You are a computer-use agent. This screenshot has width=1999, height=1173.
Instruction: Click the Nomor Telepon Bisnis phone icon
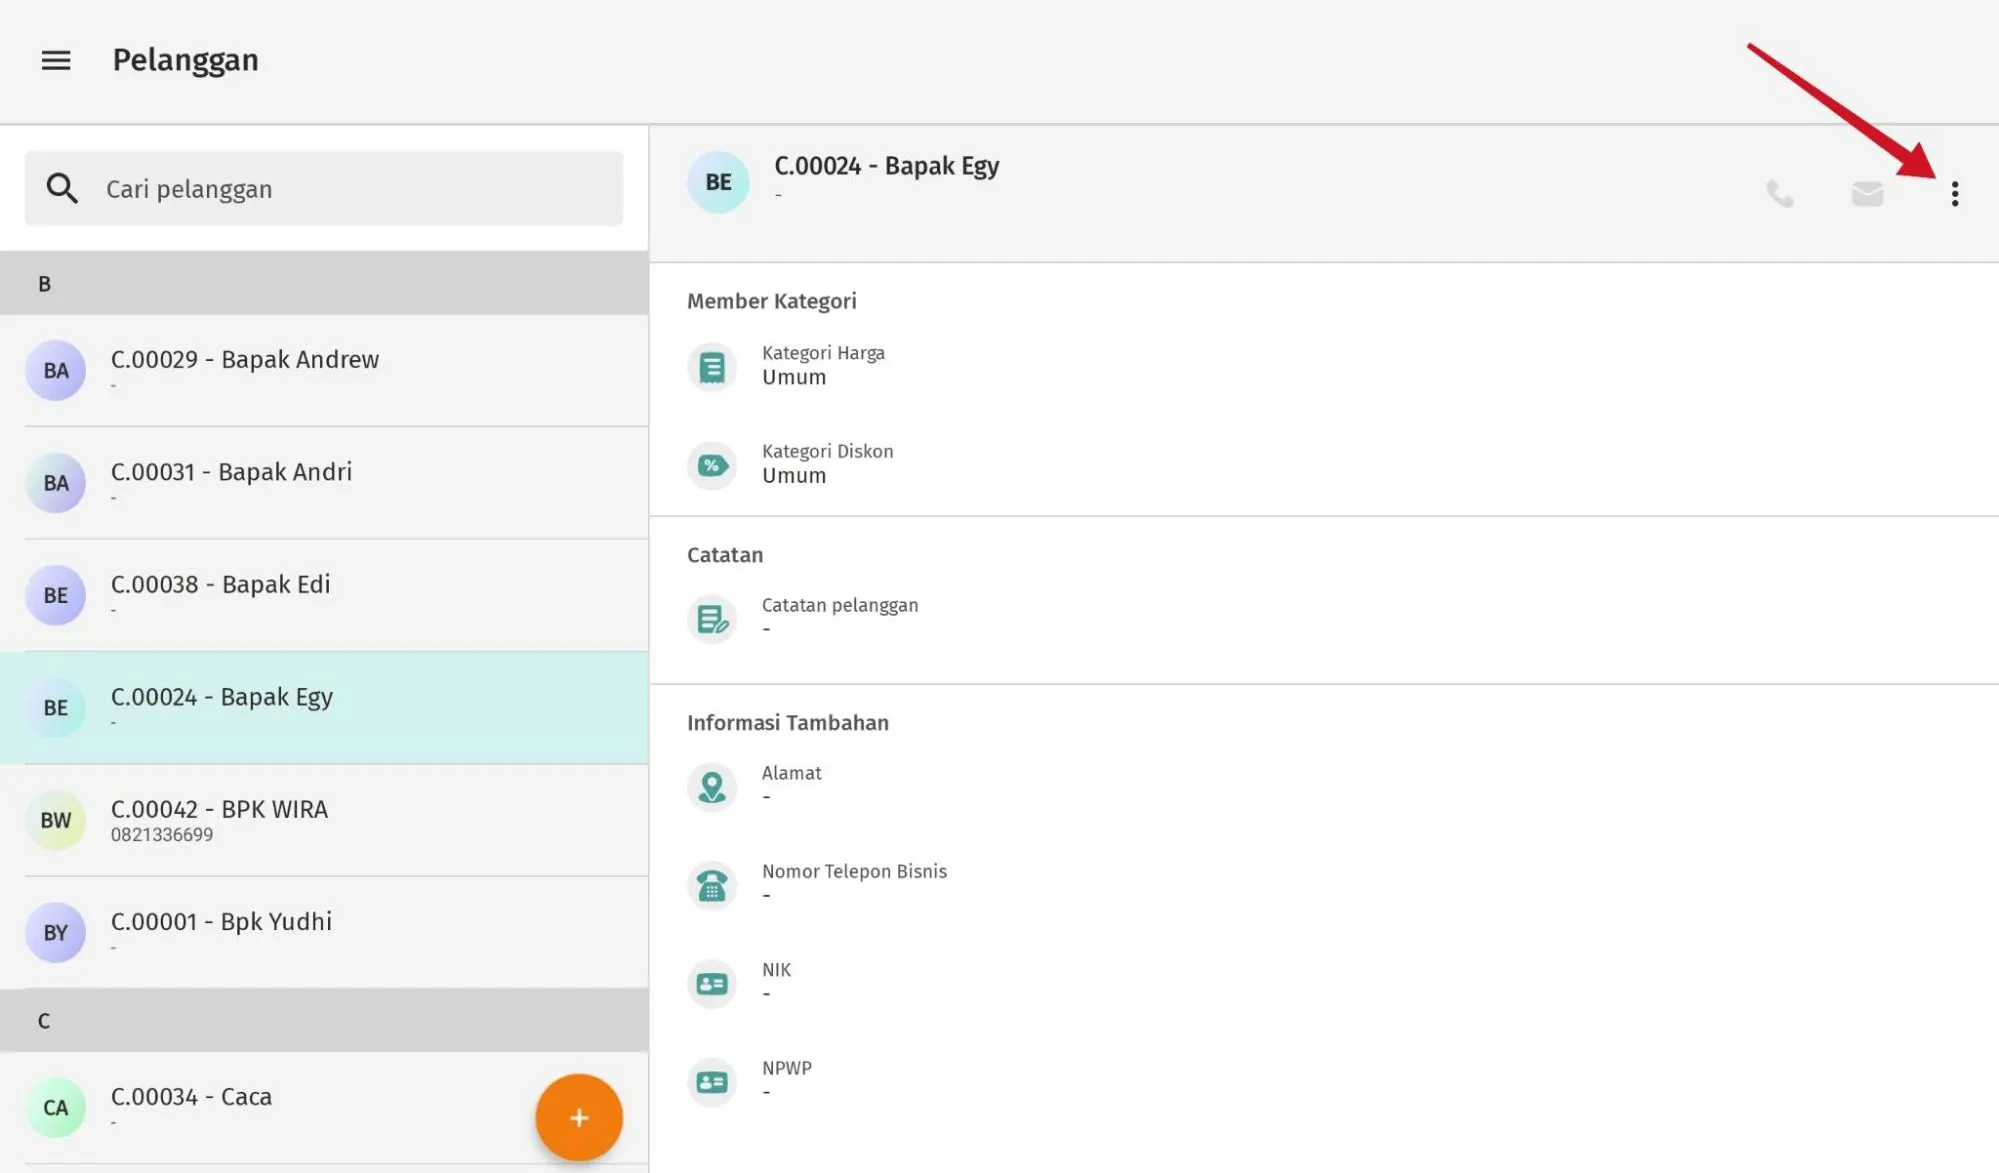click(712, 885)
